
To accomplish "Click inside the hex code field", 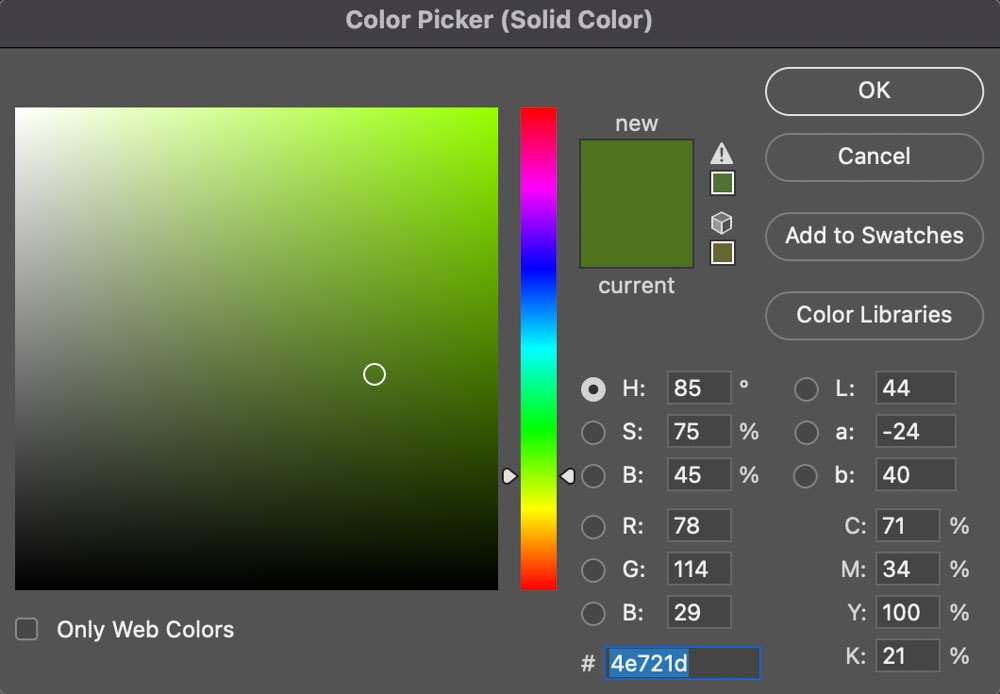I will coord(683,662).
